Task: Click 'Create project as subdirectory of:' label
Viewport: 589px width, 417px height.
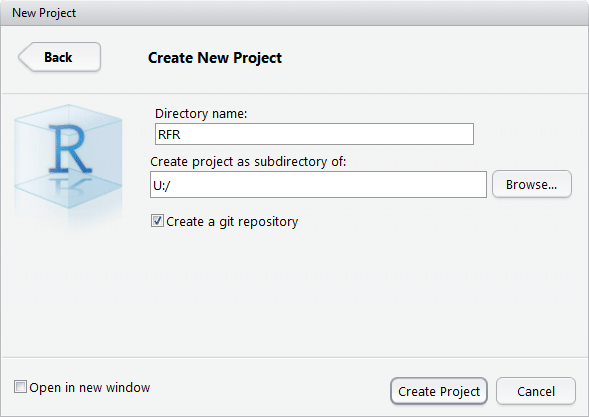Action: pyautogui.click(x=248, y=162)
